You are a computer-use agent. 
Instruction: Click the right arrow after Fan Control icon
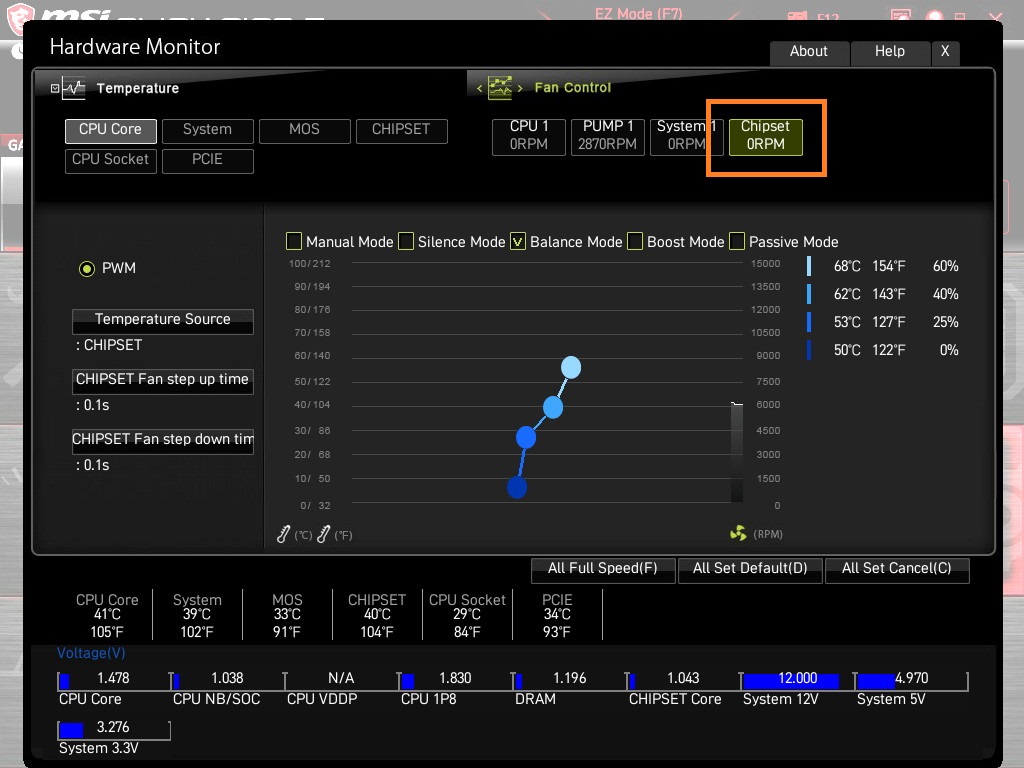click(x=520, y=88)
